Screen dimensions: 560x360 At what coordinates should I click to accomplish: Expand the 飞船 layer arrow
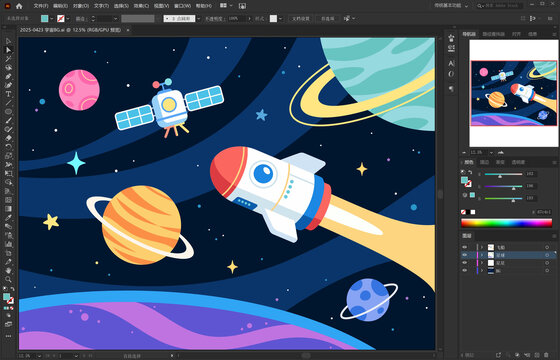pos(482,247)
